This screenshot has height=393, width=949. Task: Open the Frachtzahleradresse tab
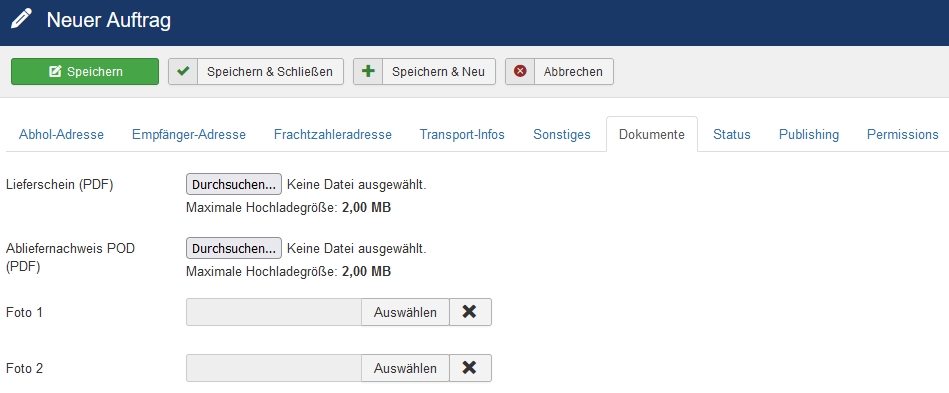[333, 134]
